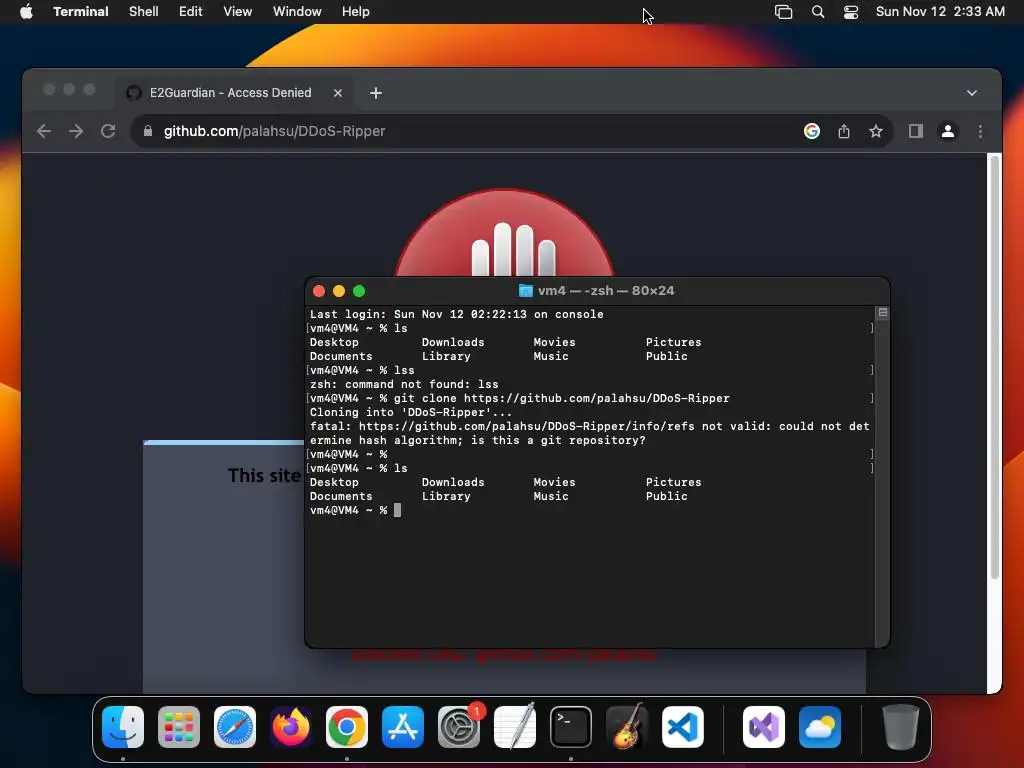The image size is (1024, 768).
Task: Close the E2Guardian - Access Denied tab
Action: (338, 93)
